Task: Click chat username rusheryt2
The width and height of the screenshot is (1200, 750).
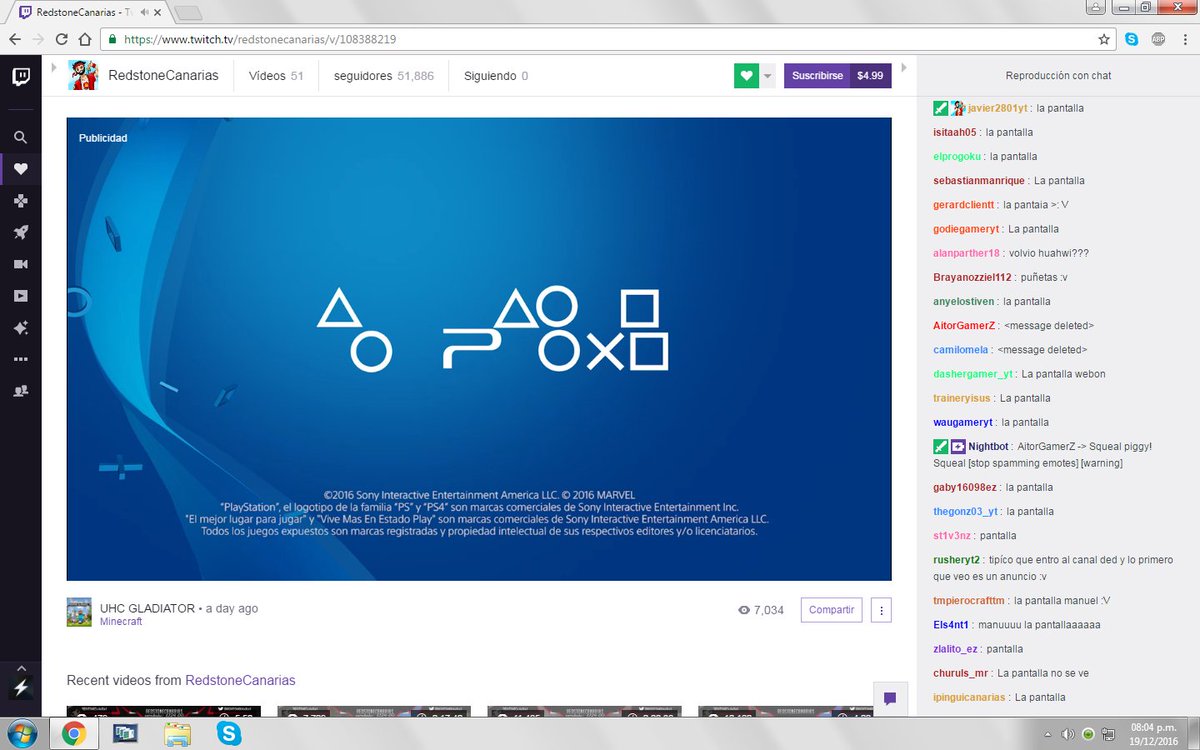Action: 956,559
